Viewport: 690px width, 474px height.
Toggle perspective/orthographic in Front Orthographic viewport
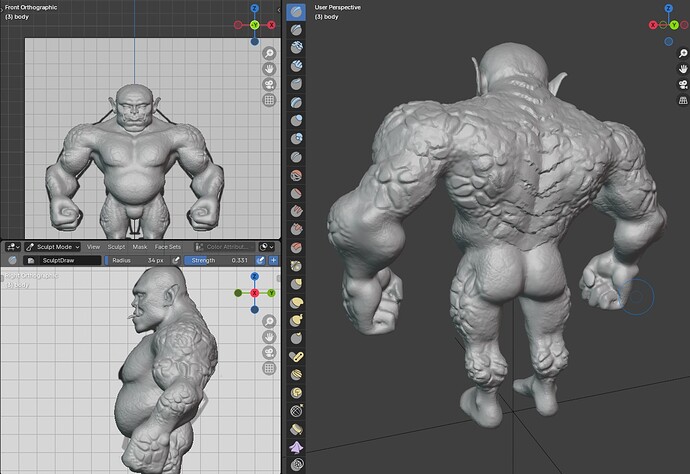pos(269,100)
